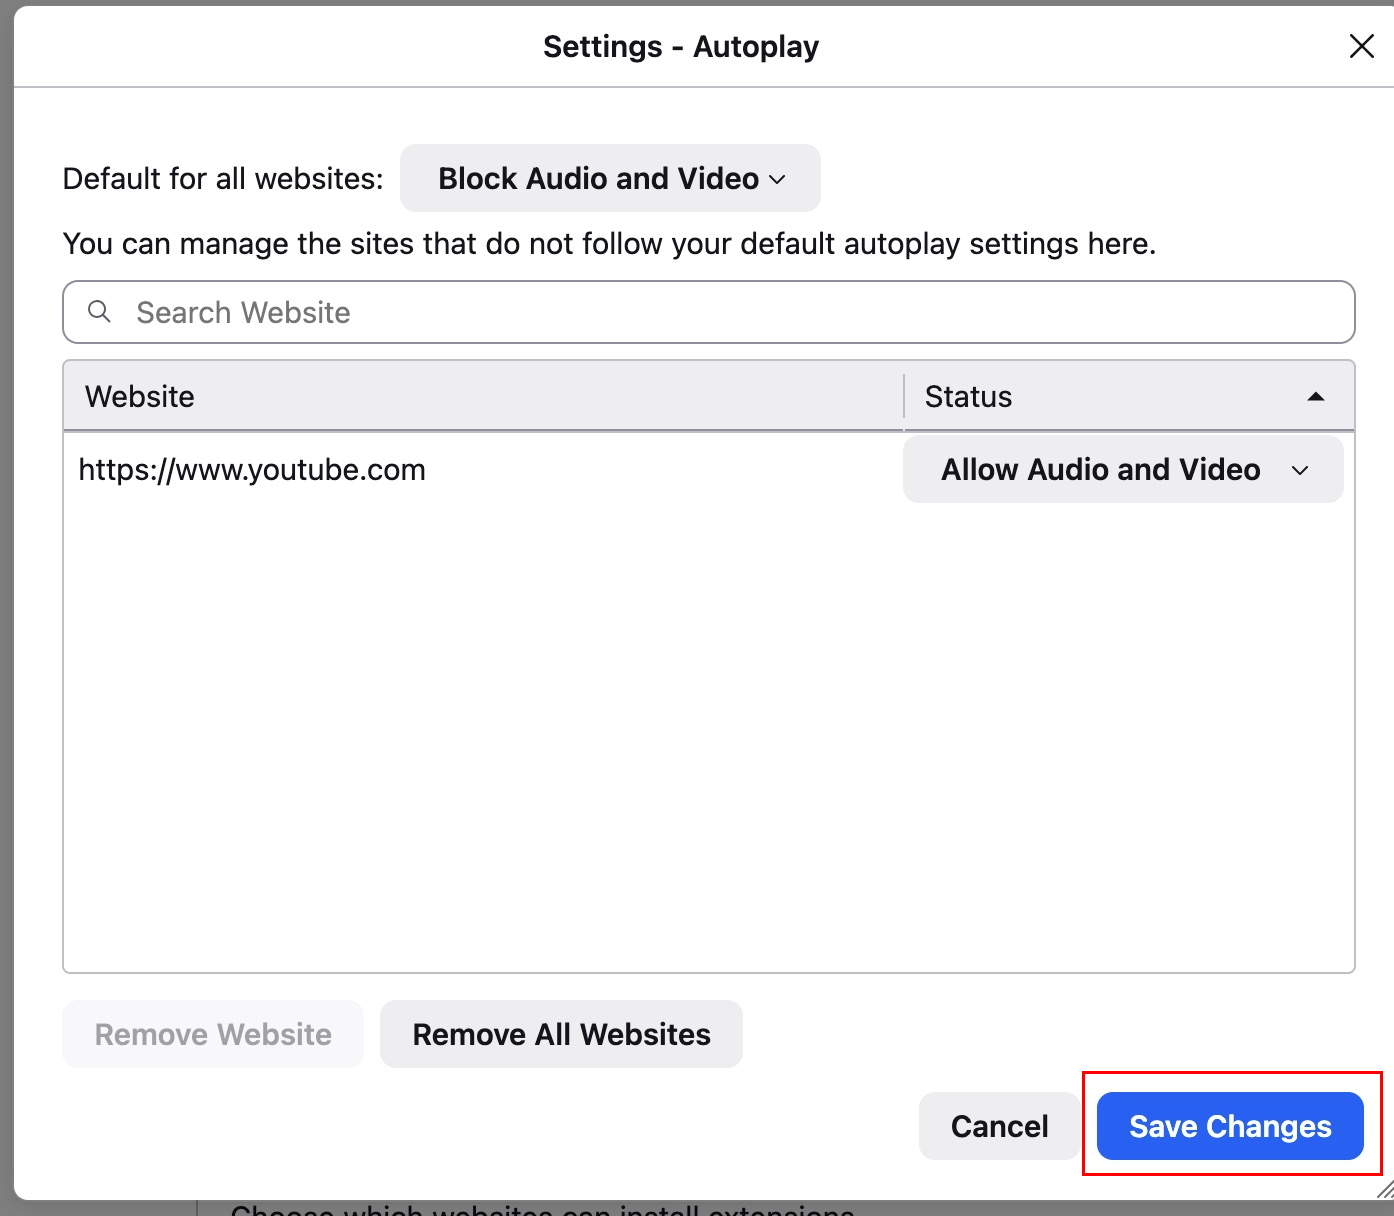Viewport: 1394px width, 1216px height.
Task: Click the resize grip at dialog corner
Action: point(1384,1189)
